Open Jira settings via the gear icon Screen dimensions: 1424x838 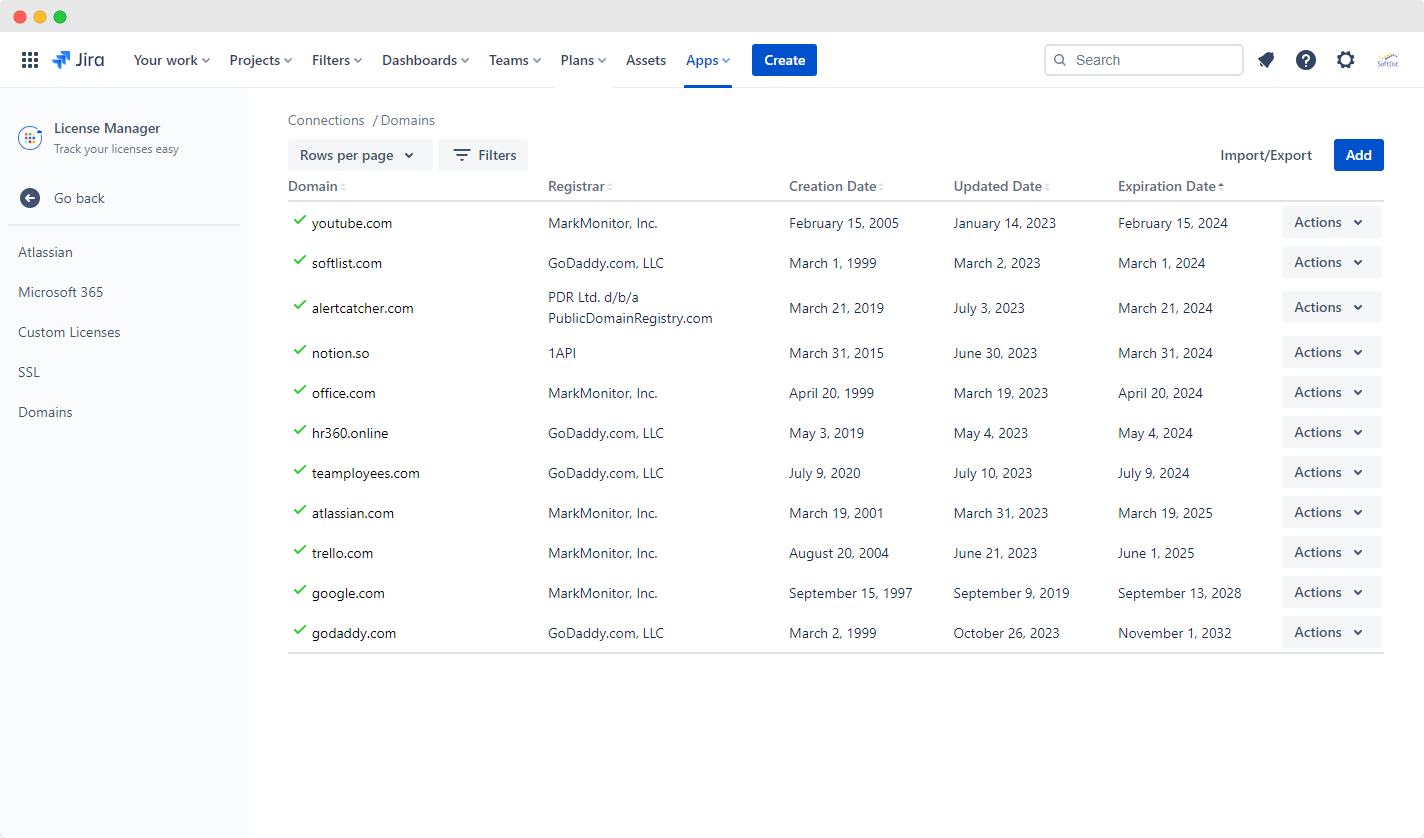click(1346, 60)
